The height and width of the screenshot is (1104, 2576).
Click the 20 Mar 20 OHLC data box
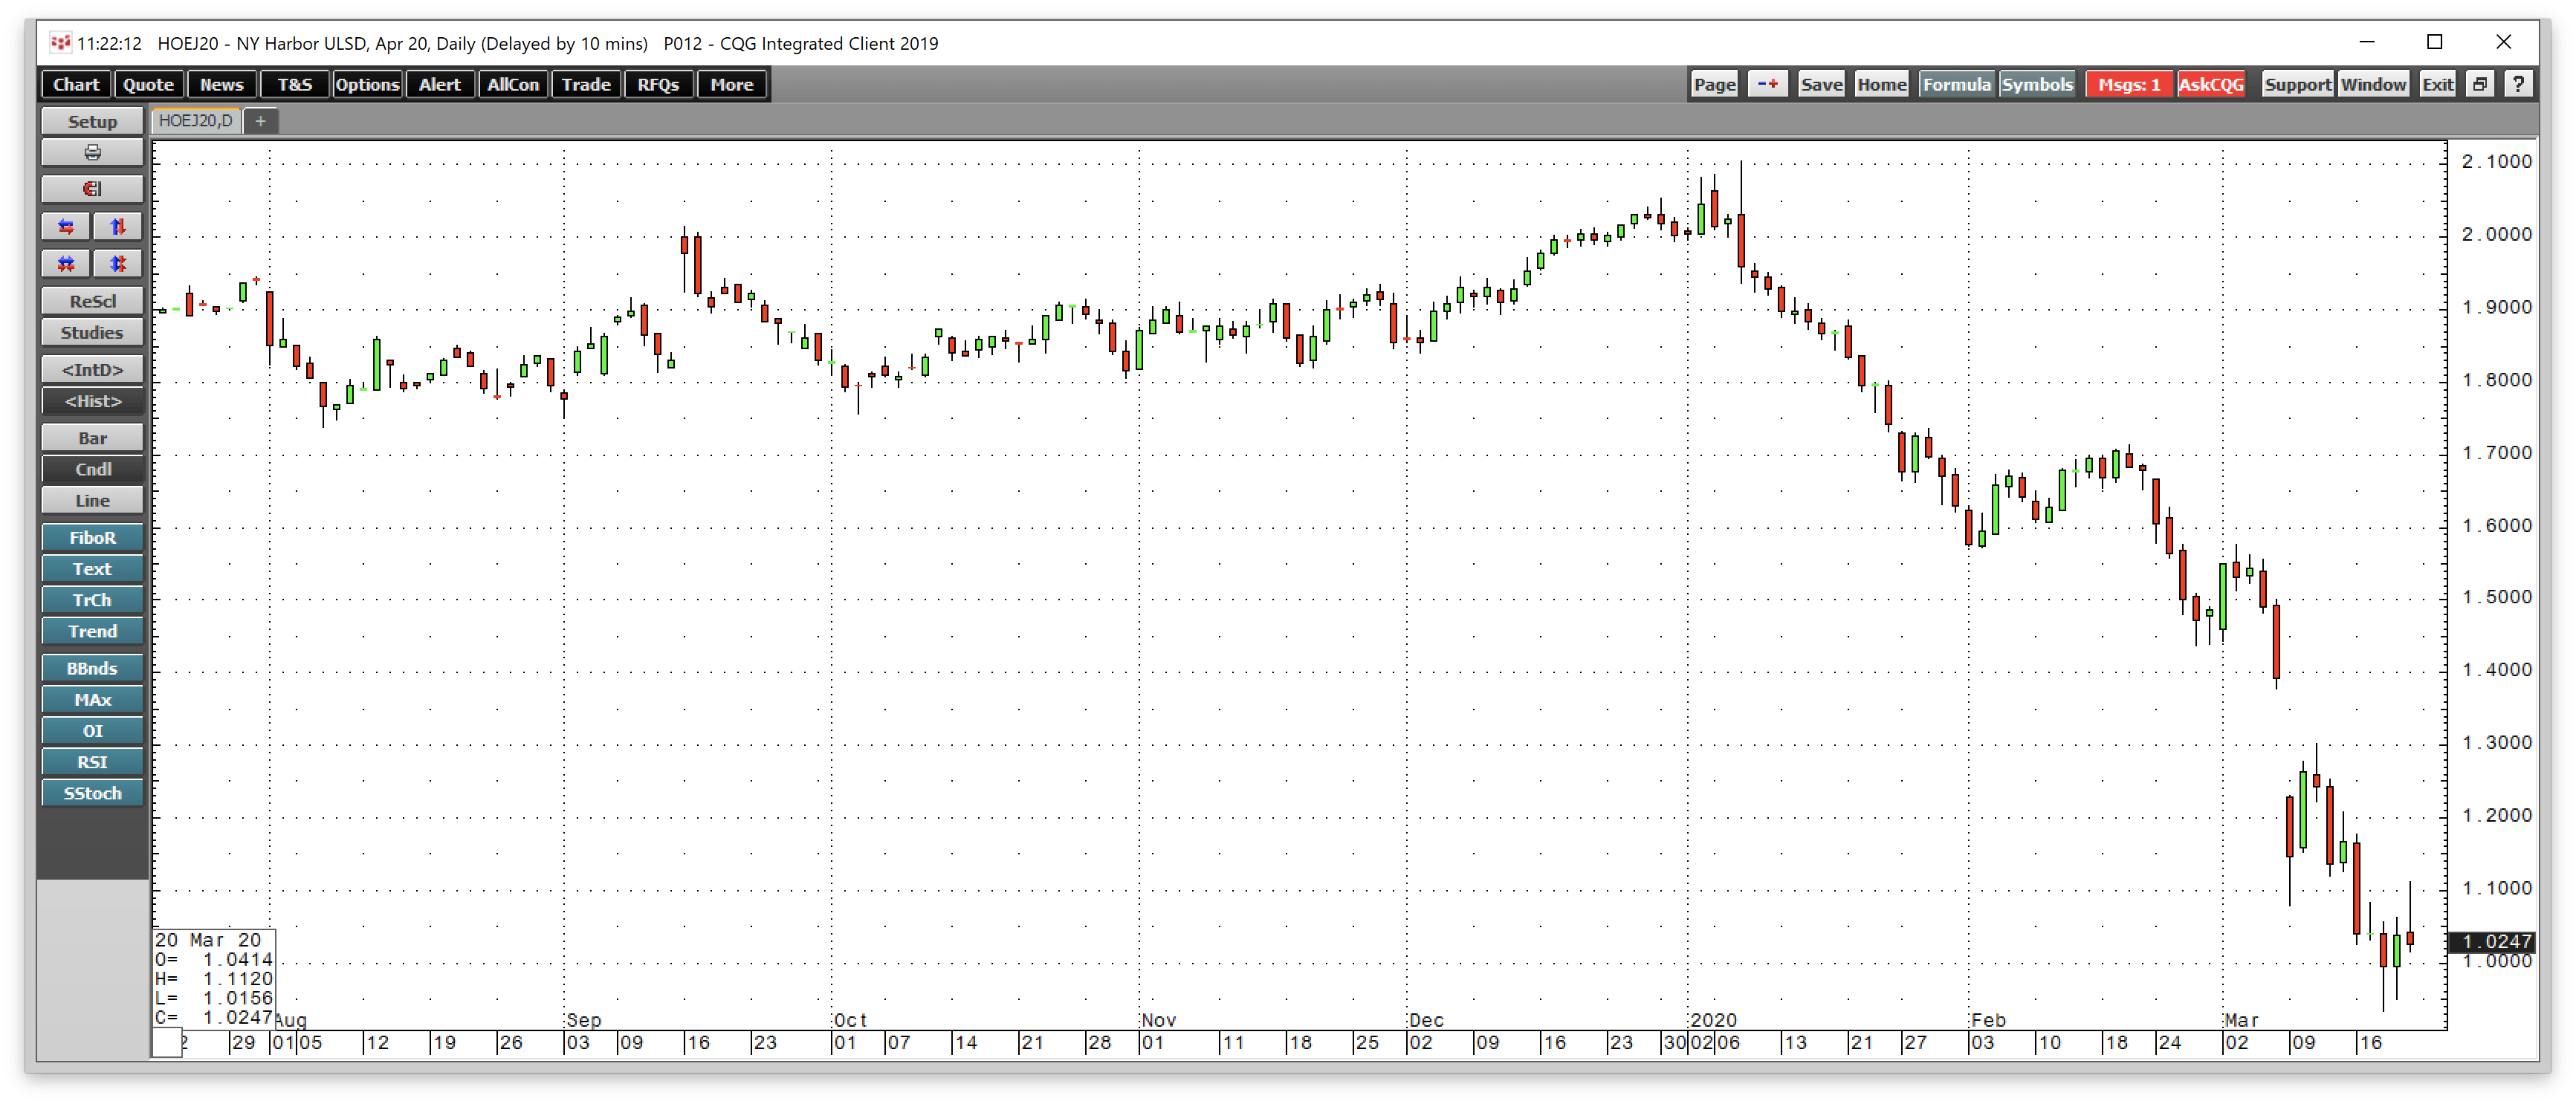213,978
